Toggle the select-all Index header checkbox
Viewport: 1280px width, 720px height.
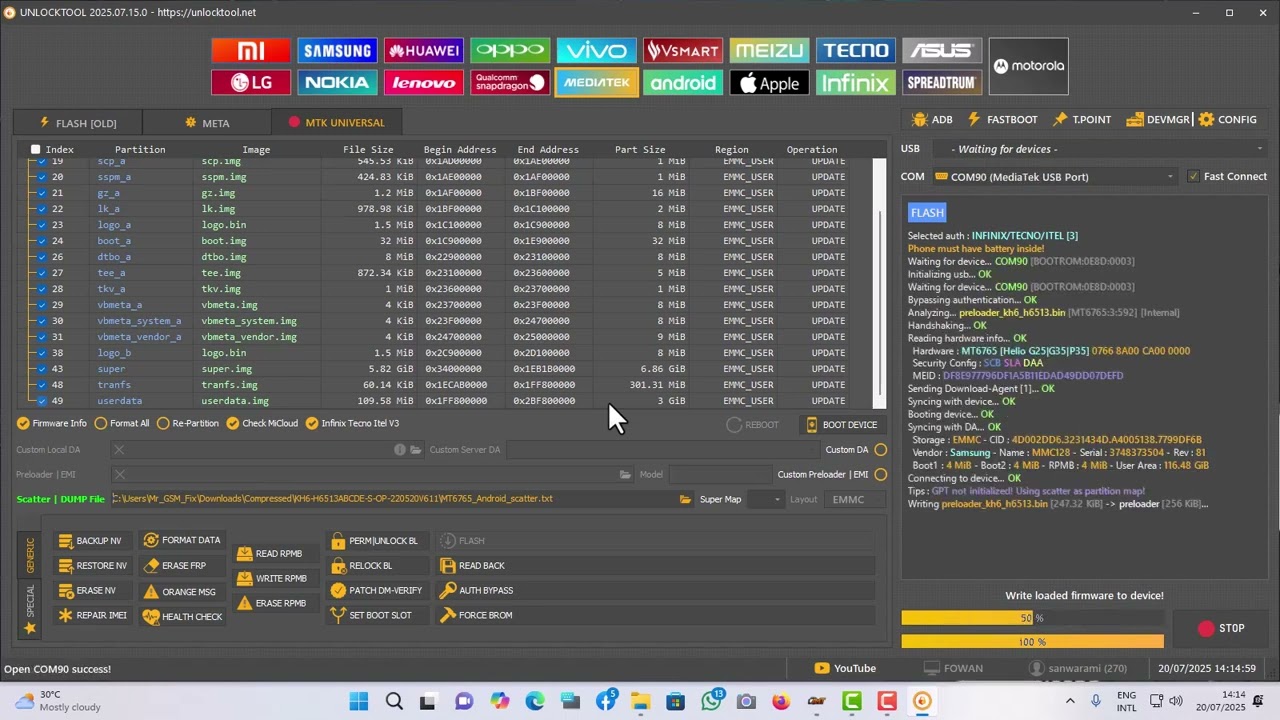[x=36, y=150]
